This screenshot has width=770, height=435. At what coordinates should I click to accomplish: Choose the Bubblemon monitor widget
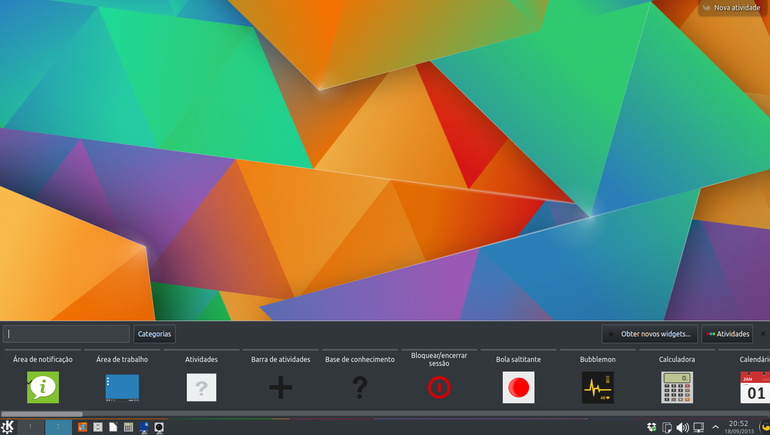click(598, 387)
